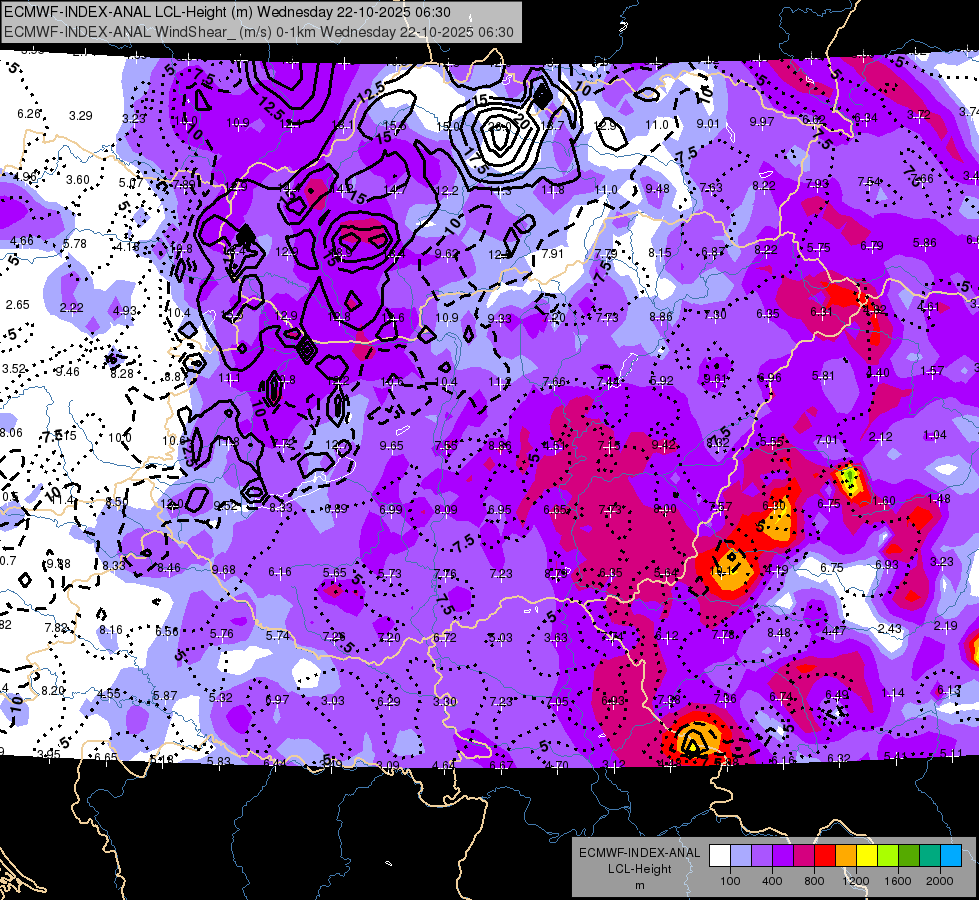Click the legend title ECMWF-INDEX-ANAL
Viewport: 979px width, 900px height.
[639, 853]
